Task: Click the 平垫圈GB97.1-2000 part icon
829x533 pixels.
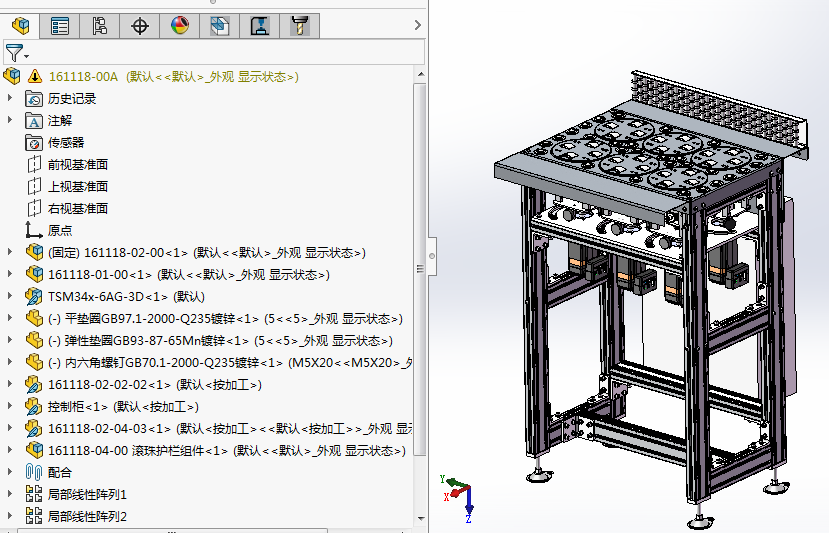Action: pyautogui.click(x=34, y=318)
